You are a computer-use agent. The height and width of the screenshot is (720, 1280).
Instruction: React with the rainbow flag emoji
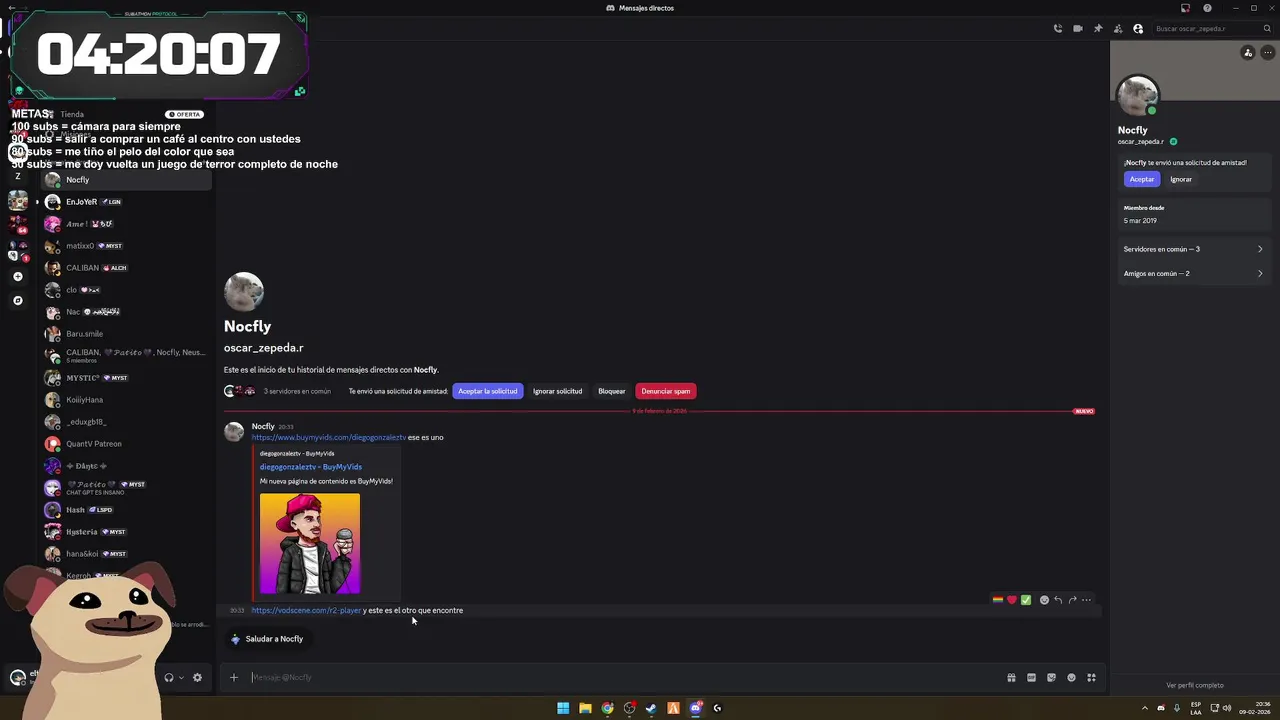click(997, 600)
